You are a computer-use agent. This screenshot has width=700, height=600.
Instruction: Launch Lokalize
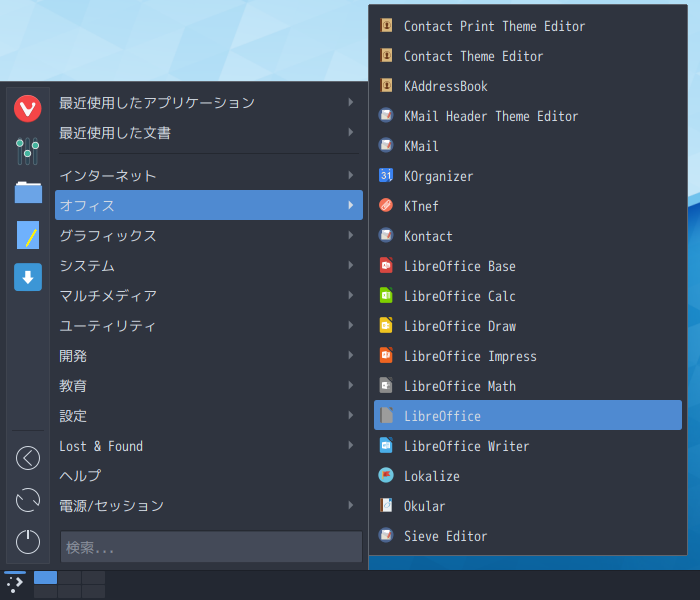pyautogui.click(x=528, y=475)
